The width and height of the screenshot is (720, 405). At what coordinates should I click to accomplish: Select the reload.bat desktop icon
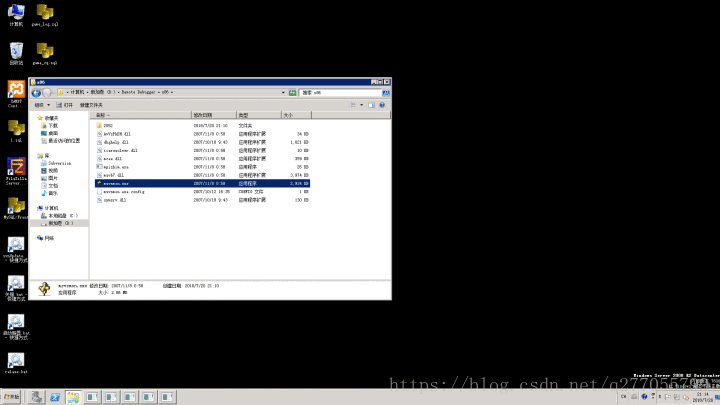coord(16,363)
